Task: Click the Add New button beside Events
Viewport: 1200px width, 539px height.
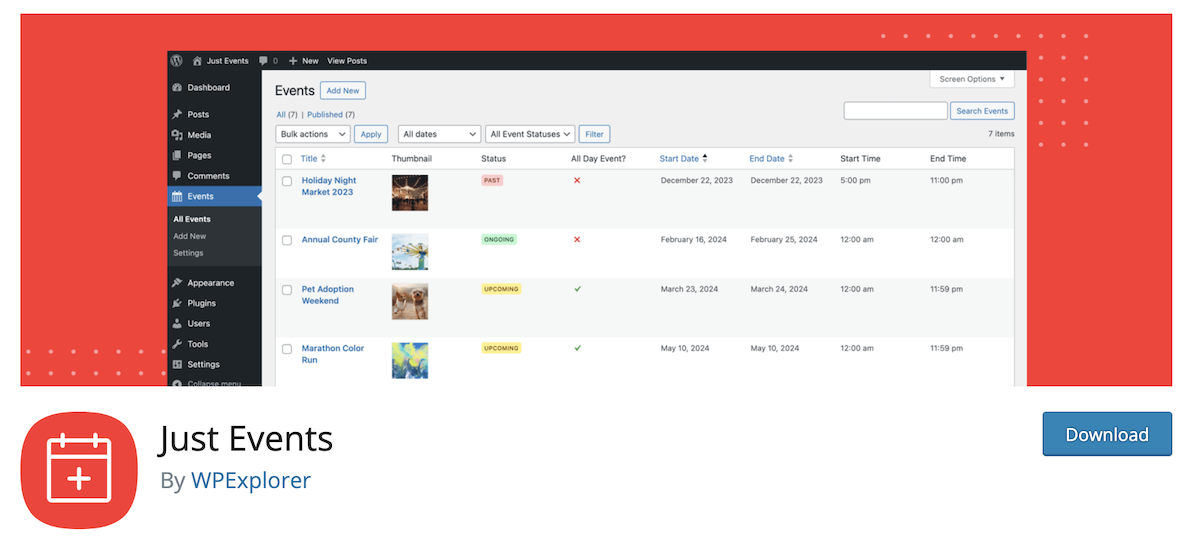Action: coord(343,91)
